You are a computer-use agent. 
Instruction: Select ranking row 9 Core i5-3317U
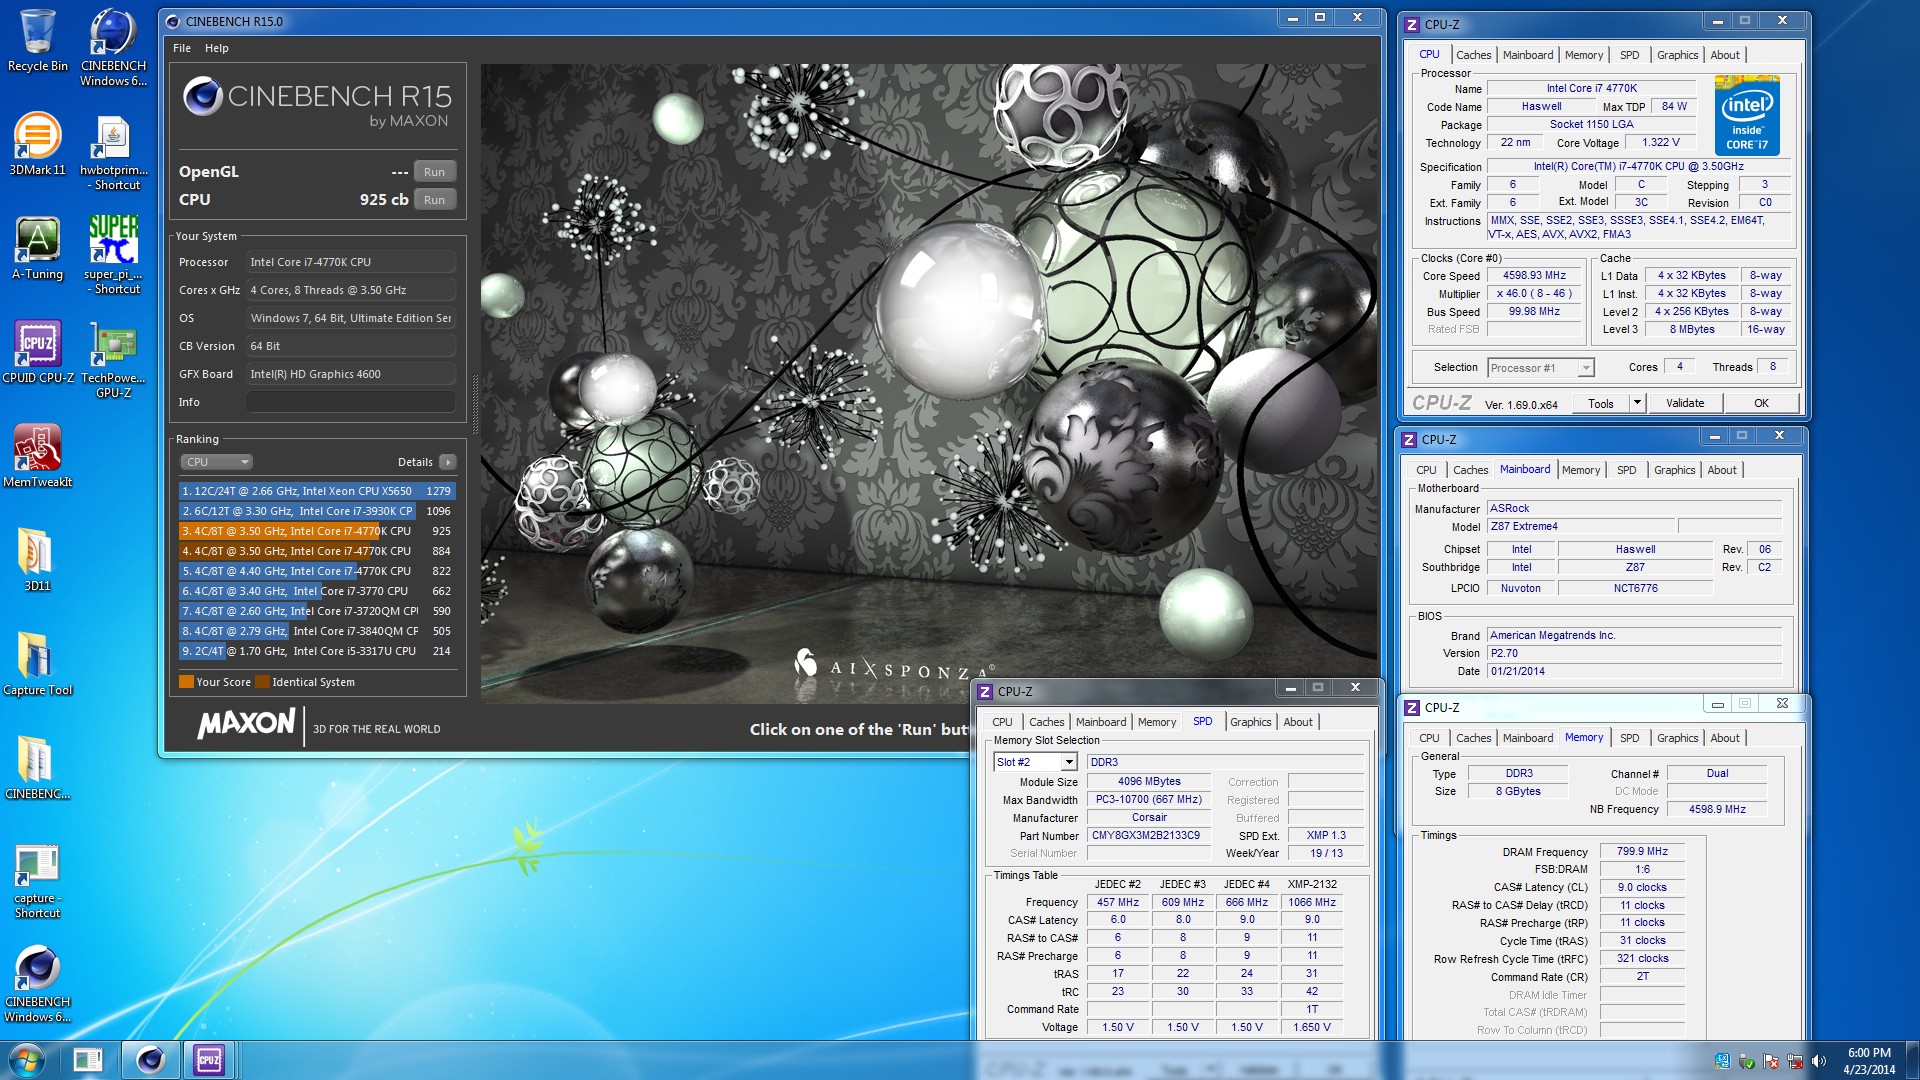point(317,651)
